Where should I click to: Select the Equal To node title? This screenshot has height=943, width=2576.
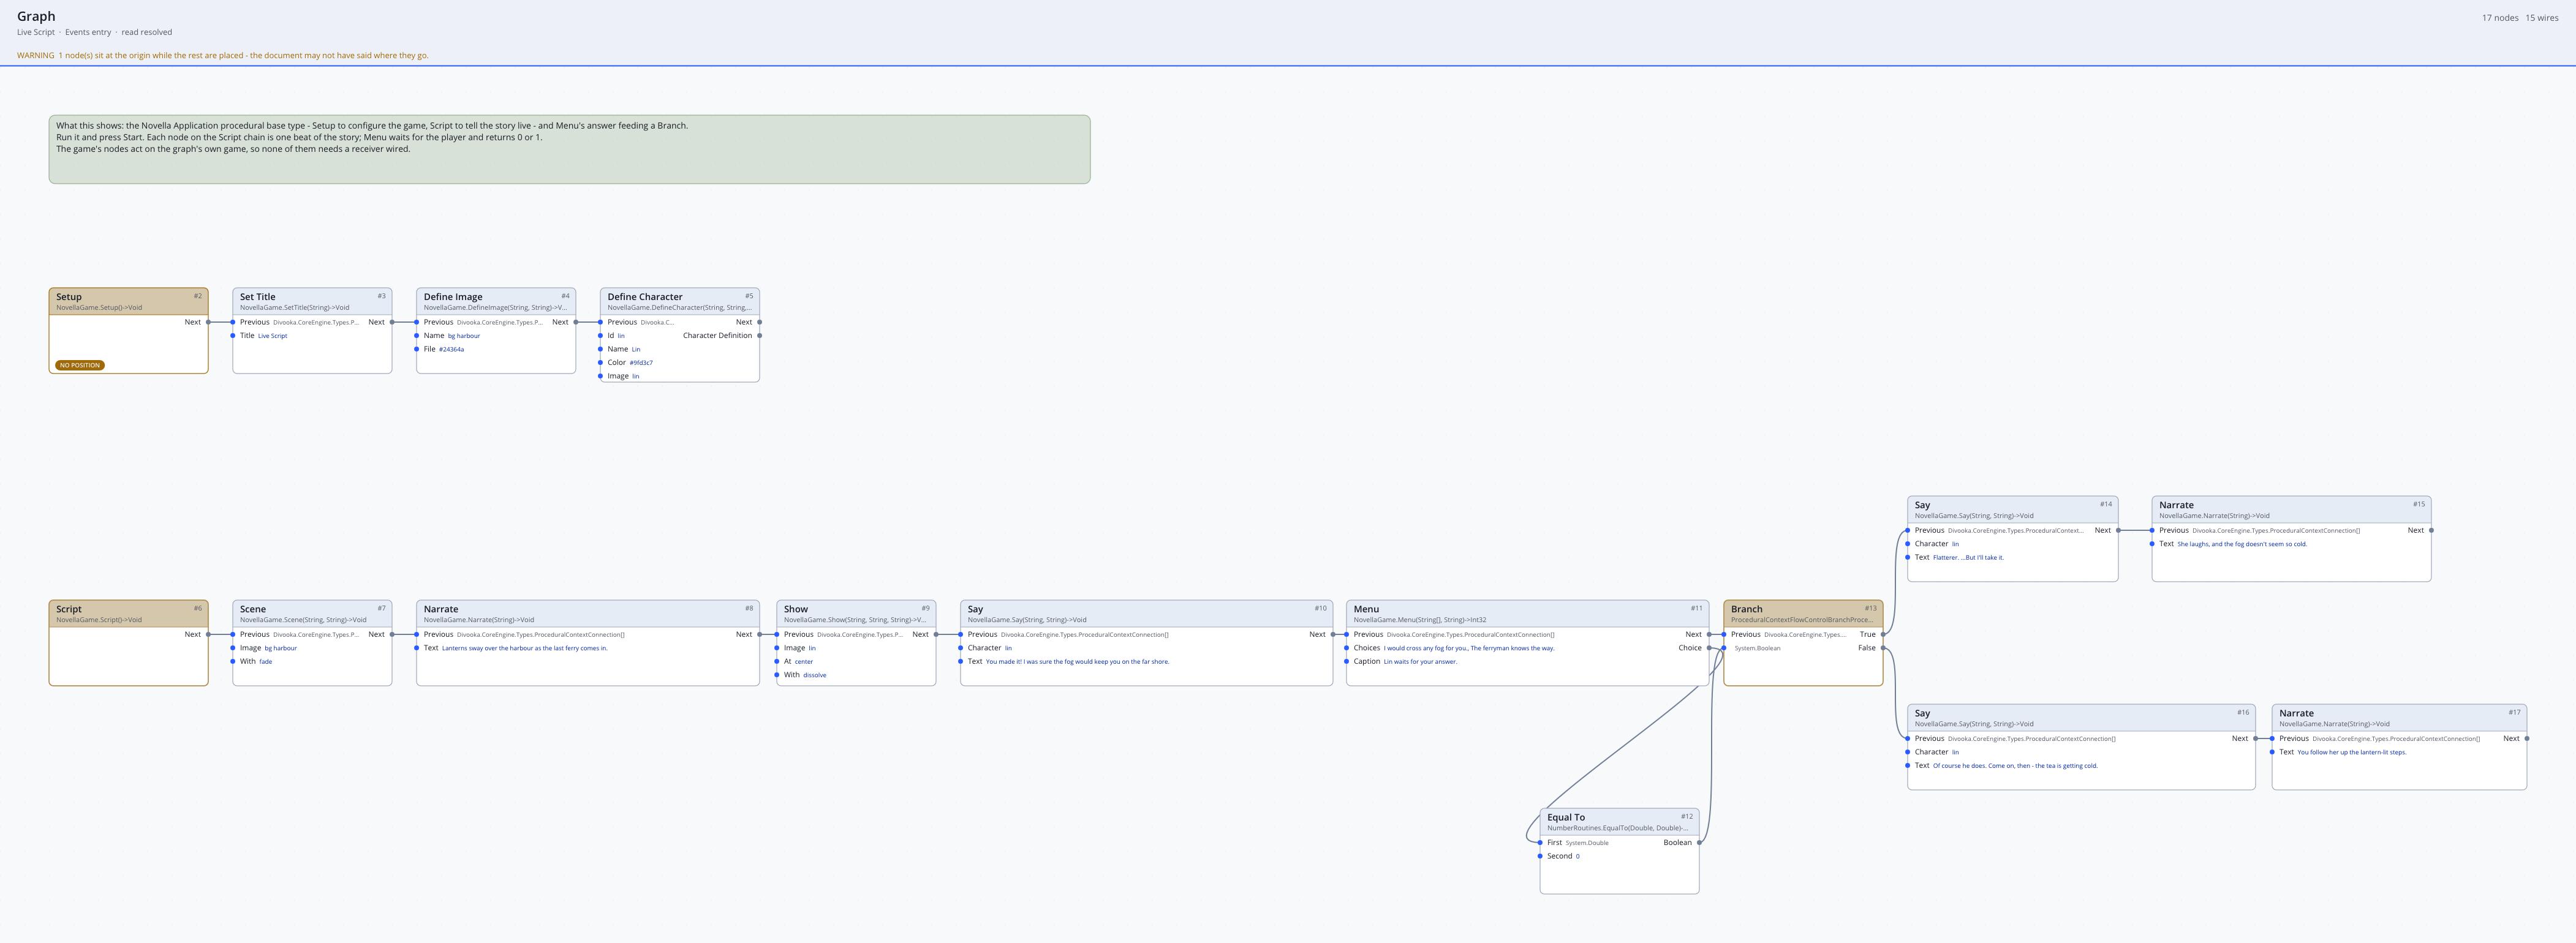click(x=1565, y=817)
